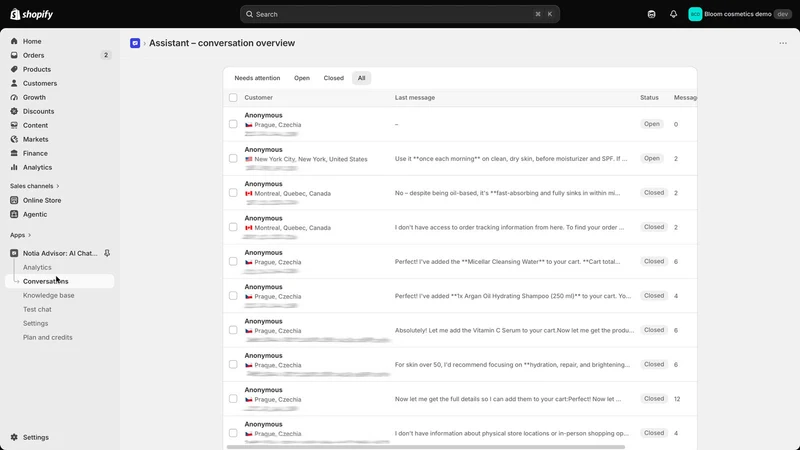This screenshot has width=800, height=450.
Task: Switch to the Open tab
Action: [302, 78]
